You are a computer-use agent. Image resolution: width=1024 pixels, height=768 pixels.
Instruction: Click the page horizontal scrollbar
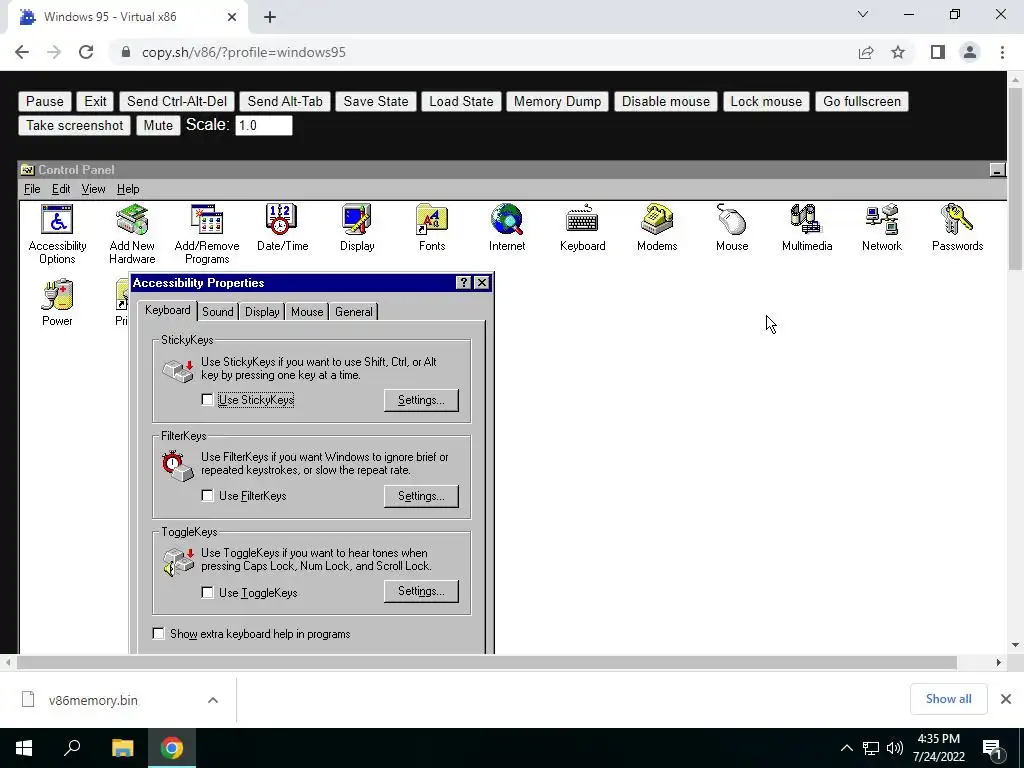click(x=487, y=662)
